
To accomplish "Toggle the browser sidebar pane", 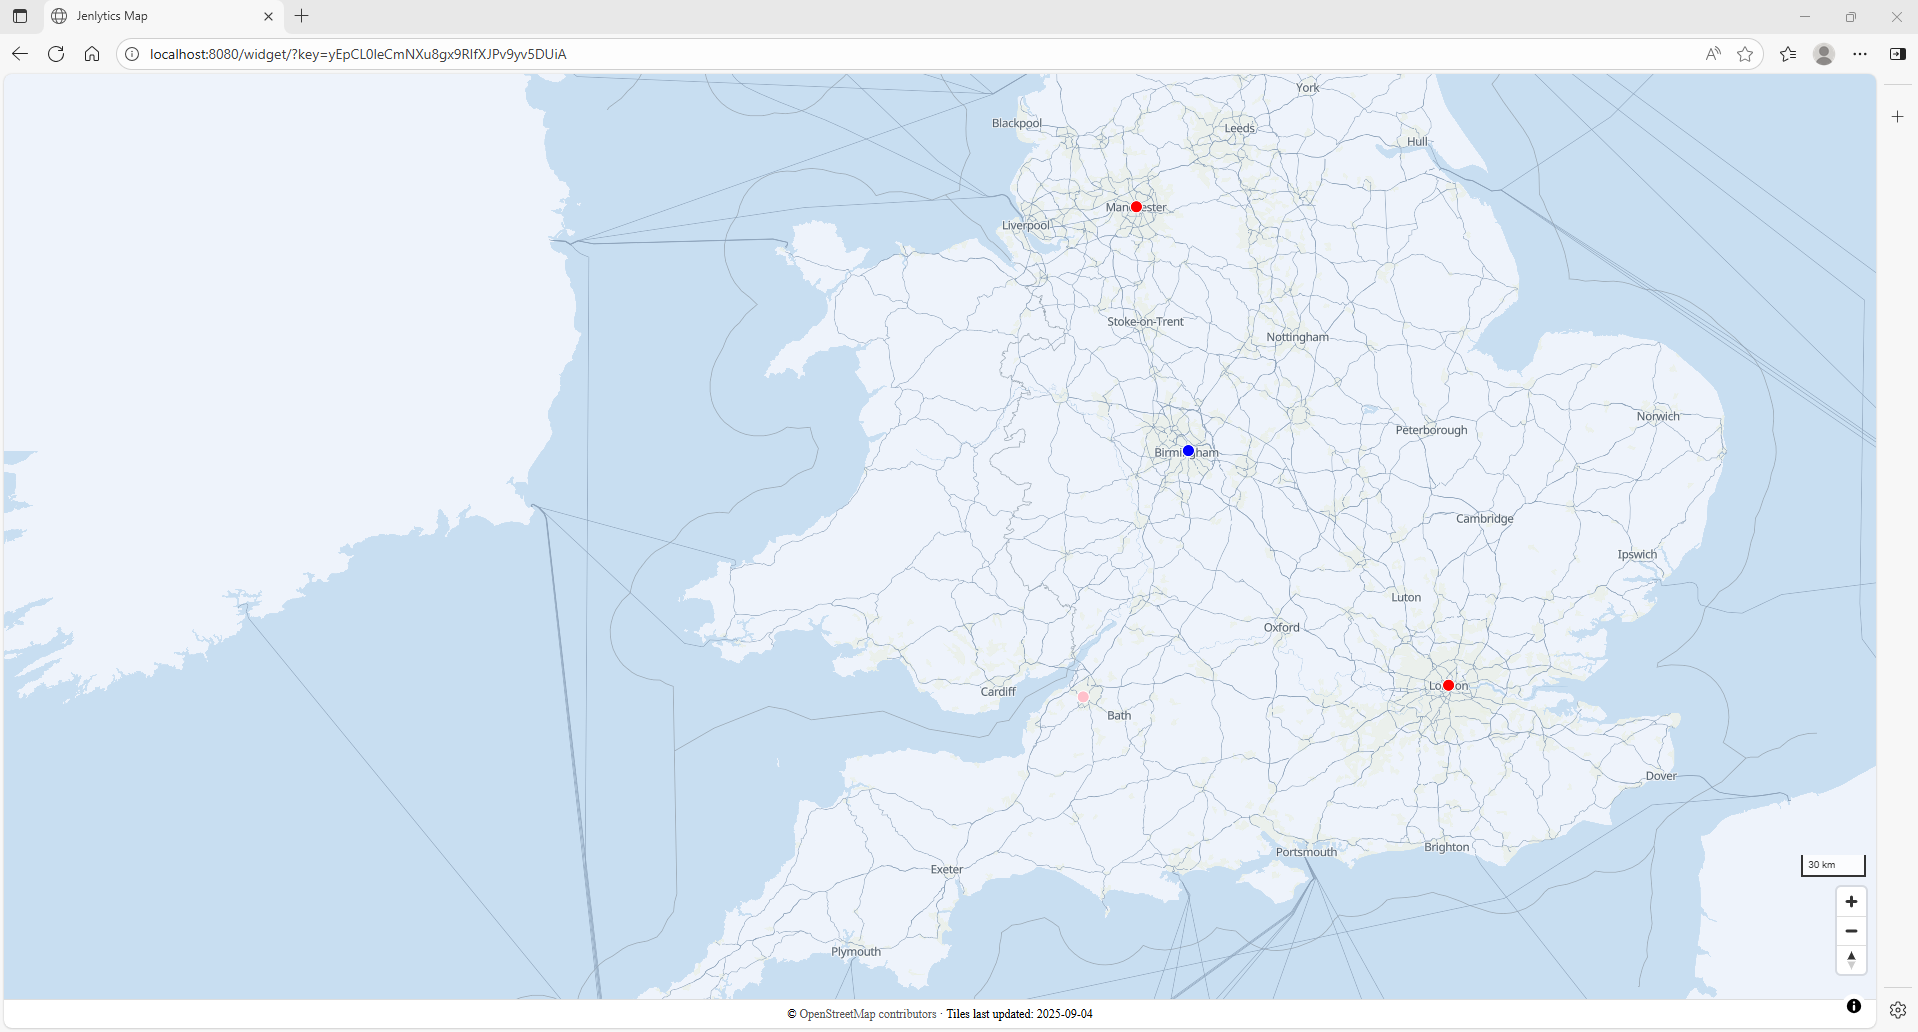I will tap(1897, 54).
